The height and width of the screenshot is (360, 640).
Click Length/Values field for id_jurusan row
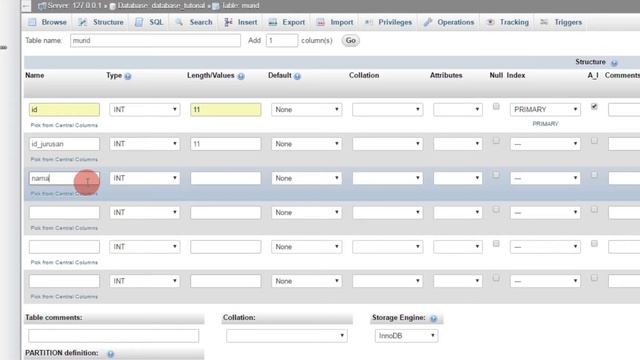[x=226, y=144]
